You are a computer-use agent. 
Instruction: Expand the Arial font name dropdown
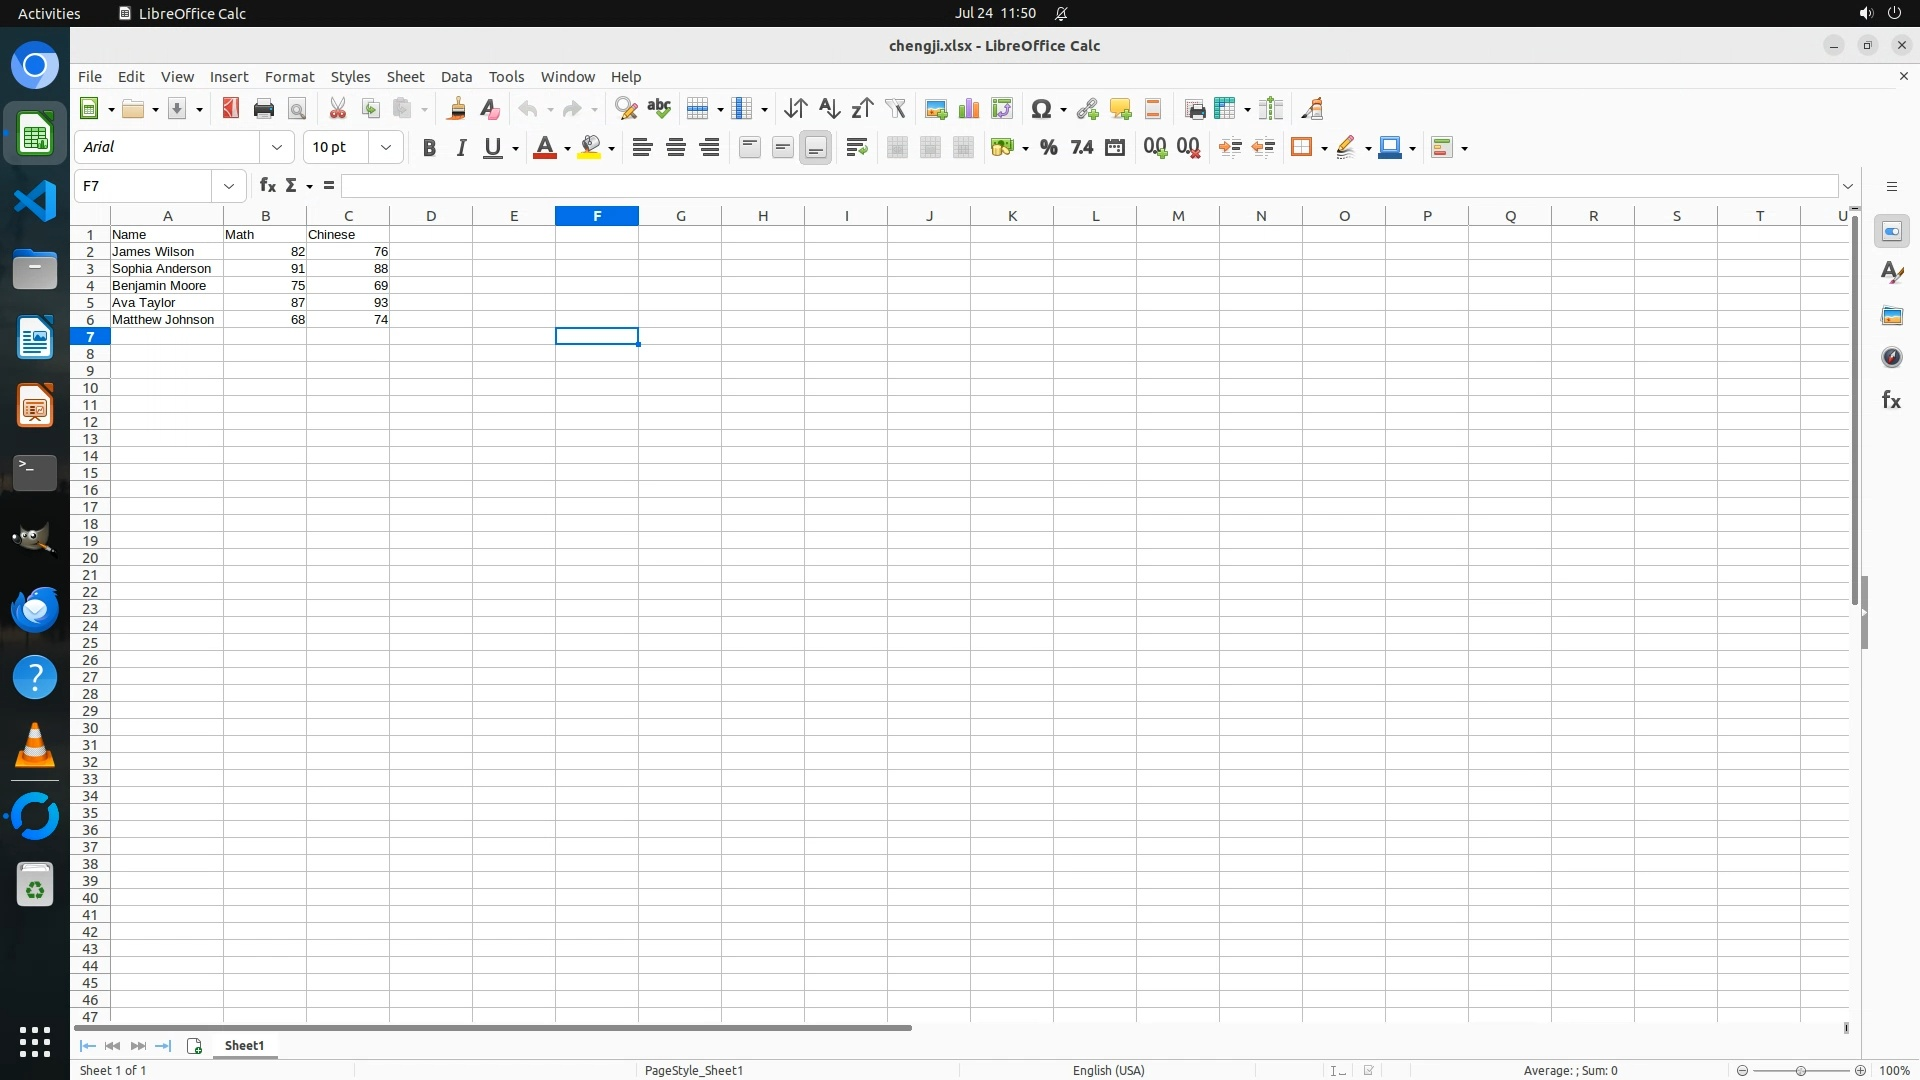coord(277,148)
